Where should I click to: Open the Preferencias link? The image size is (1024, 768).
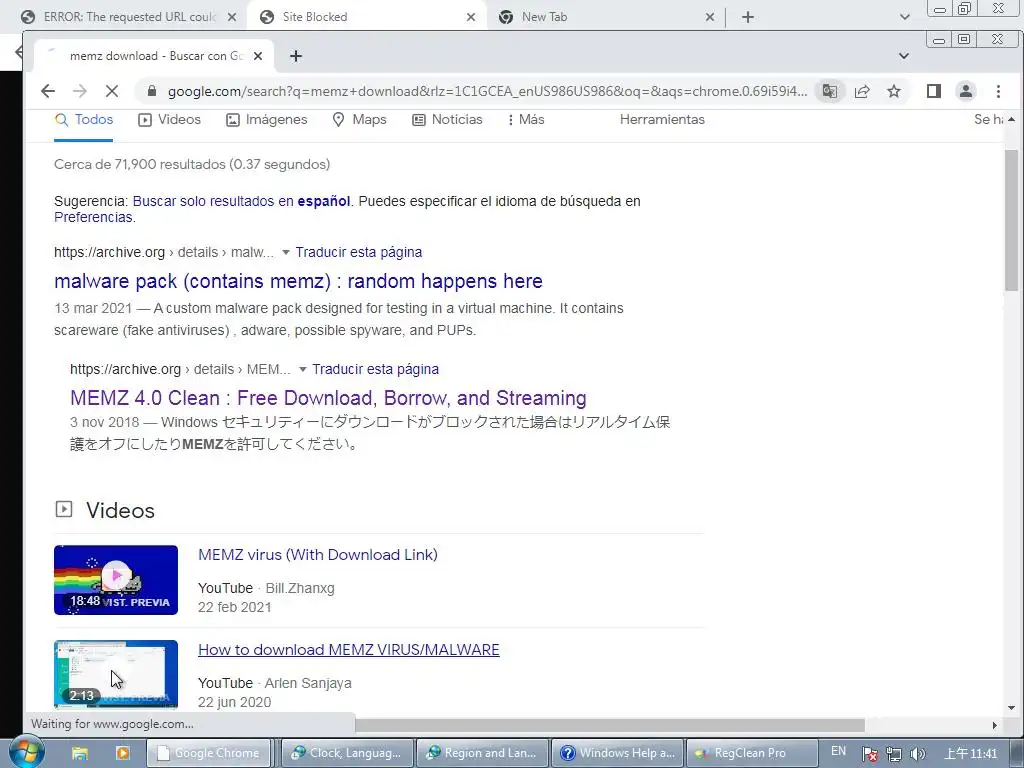click(x=93, y=217)
